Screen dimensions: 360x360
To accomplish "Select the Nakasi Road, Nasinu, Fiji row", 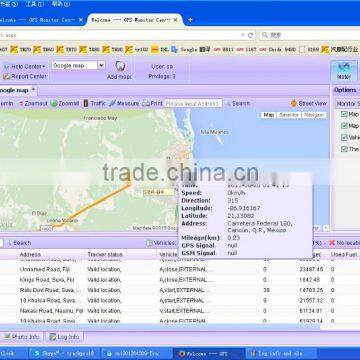I will tap(180, 311).
